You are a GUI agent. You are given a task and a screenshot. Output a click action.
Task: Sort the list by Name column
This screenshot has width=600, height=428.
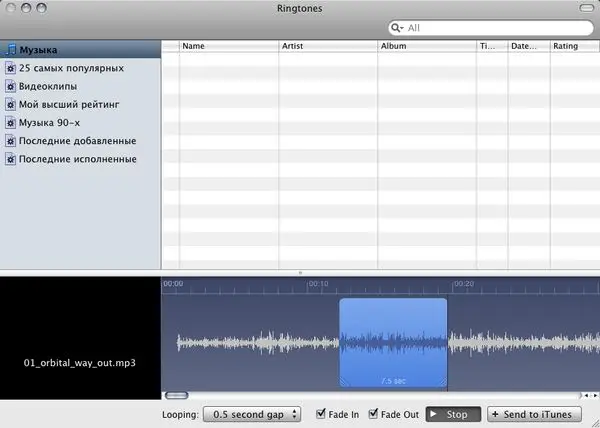click(x=229, y=46)
